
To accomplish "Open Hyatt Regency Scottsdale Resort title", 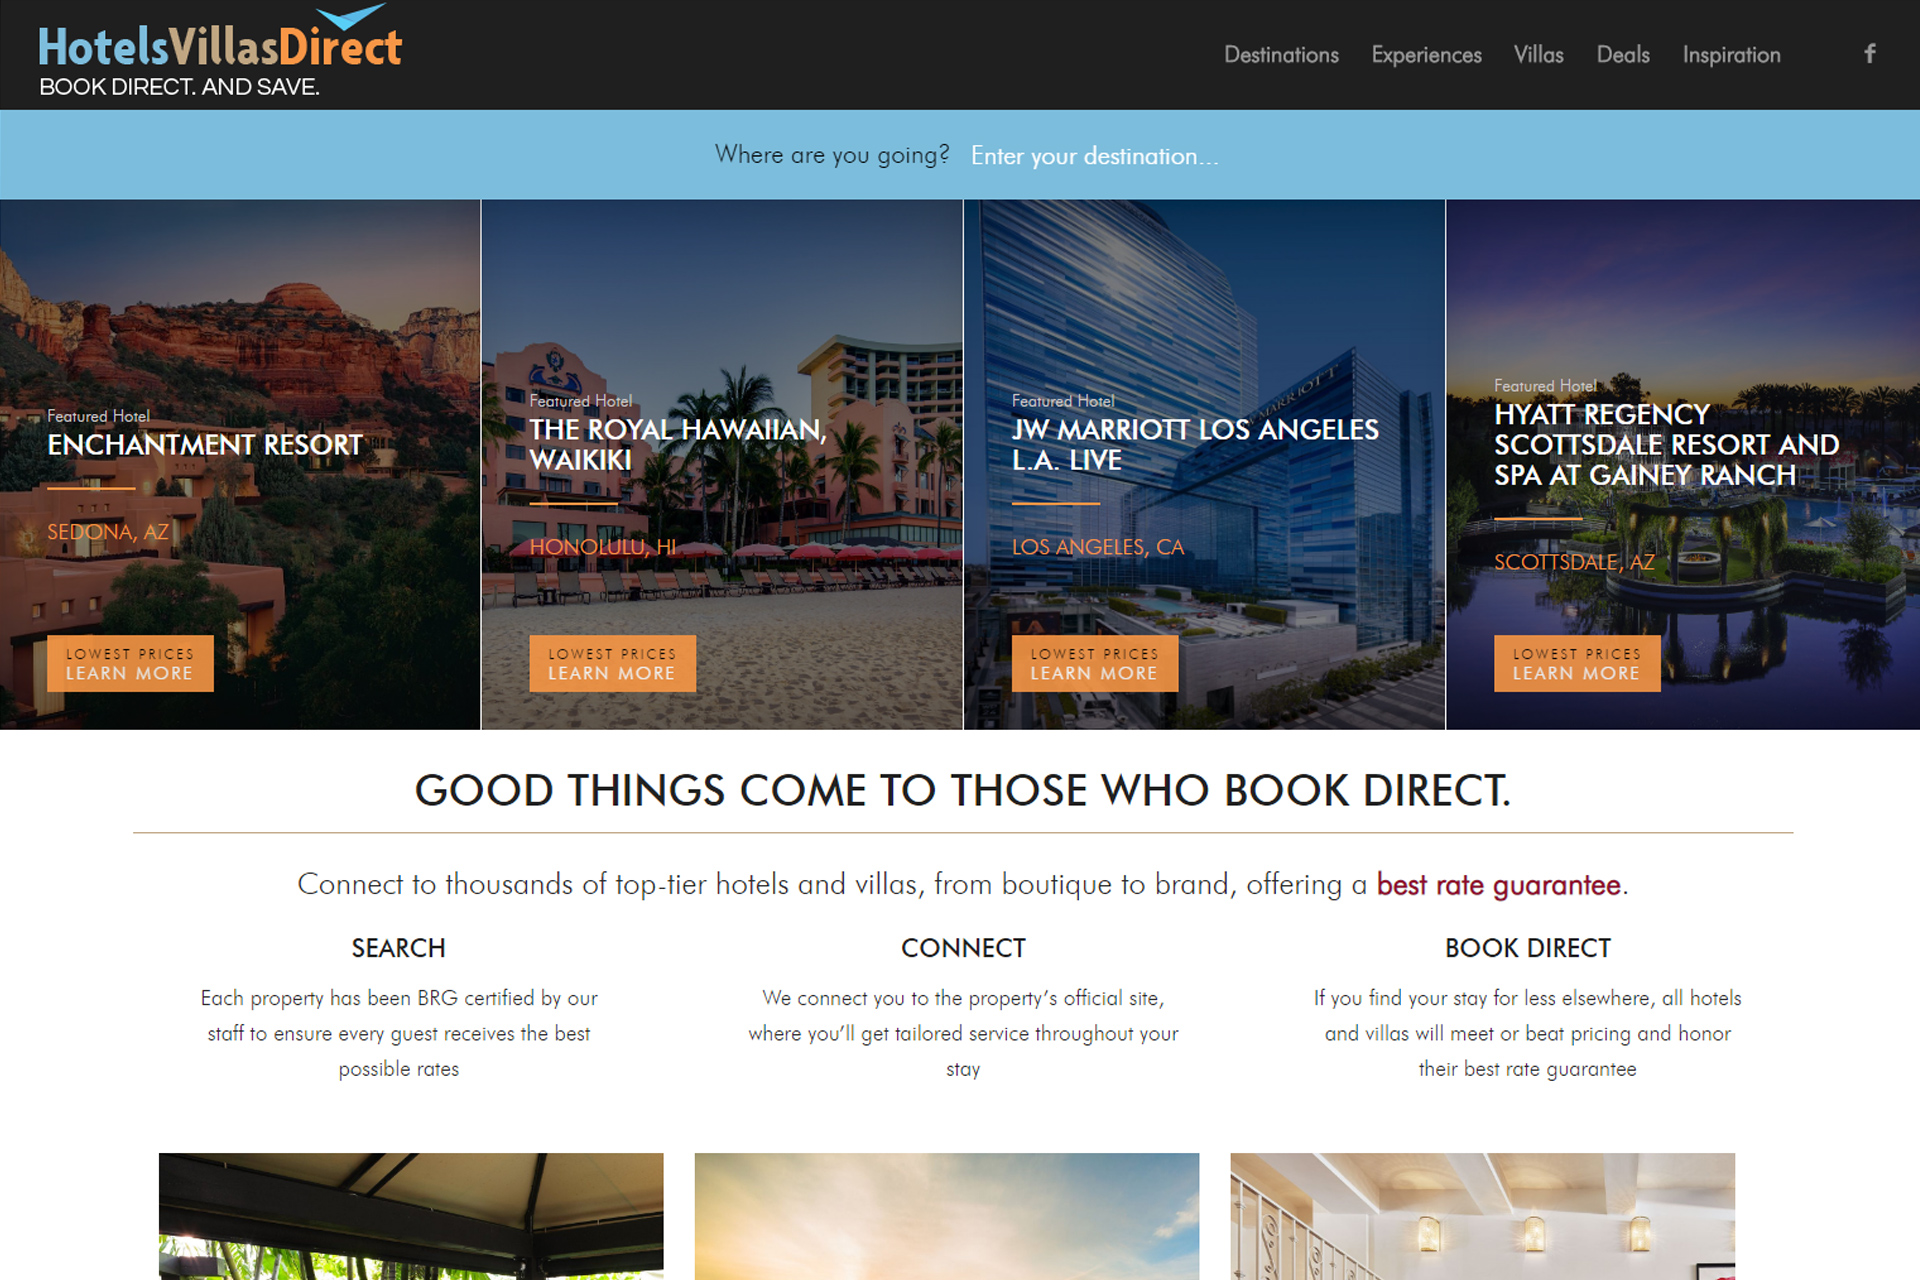I will coord(1667,445).
